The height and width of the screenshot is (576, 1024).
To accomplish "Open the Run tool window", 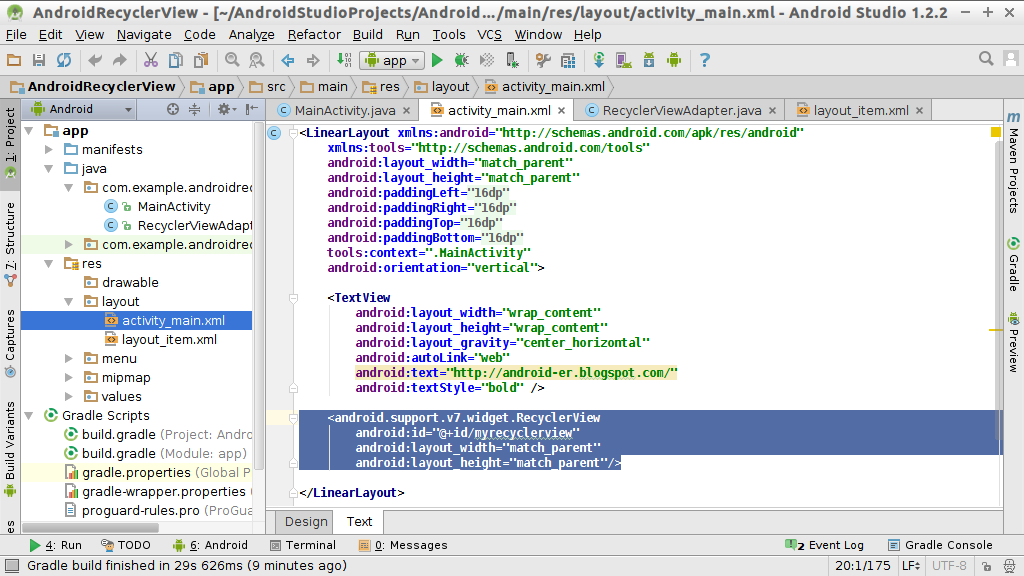I will click(x=56, y=545).
